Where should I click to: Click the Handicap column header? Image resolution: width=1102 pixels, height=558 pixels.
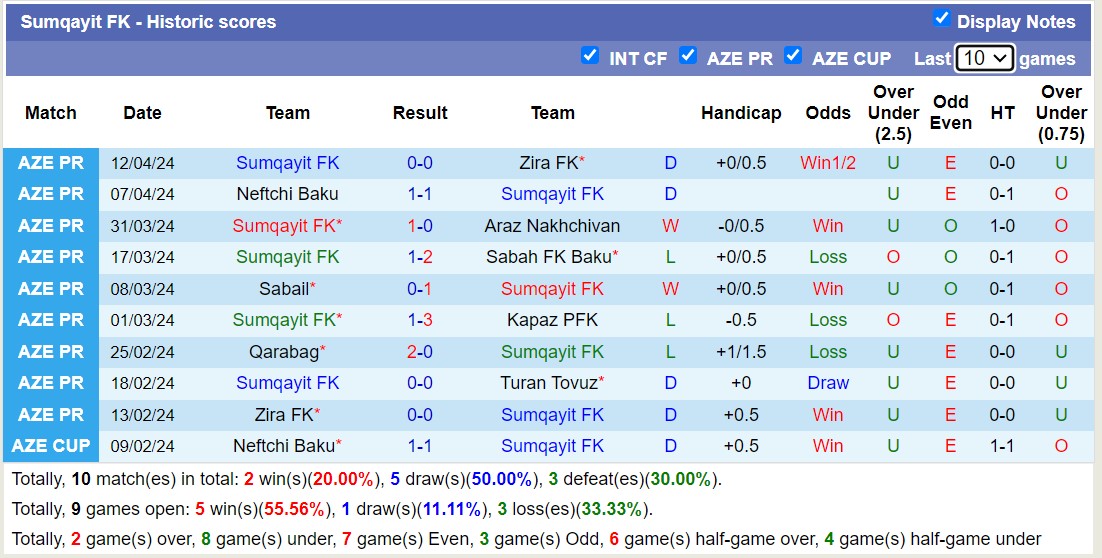741,113
